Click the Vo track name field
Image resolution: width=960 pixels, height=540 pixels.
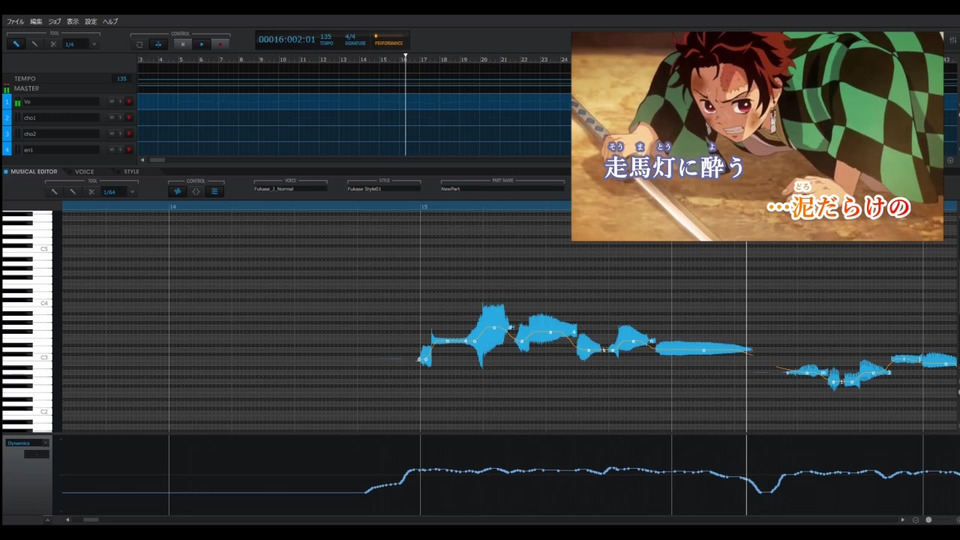[61, 102]
